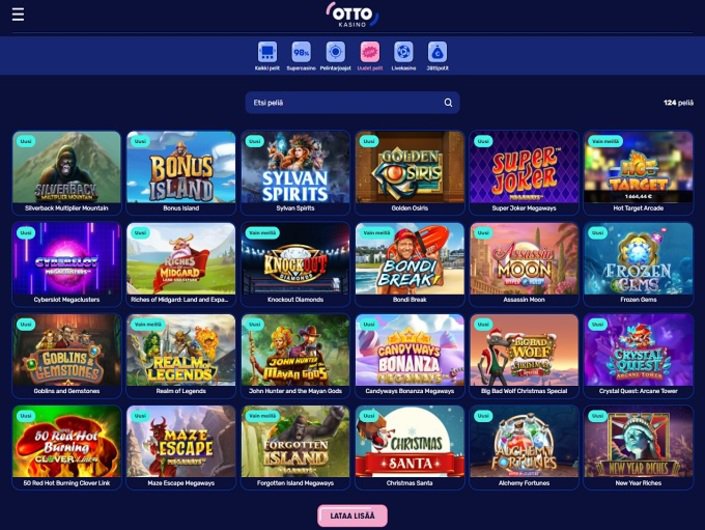Select the Pelintarjoajat category icon
The image size is (705, 530).
pyautogui.click(x=335, y=52)
